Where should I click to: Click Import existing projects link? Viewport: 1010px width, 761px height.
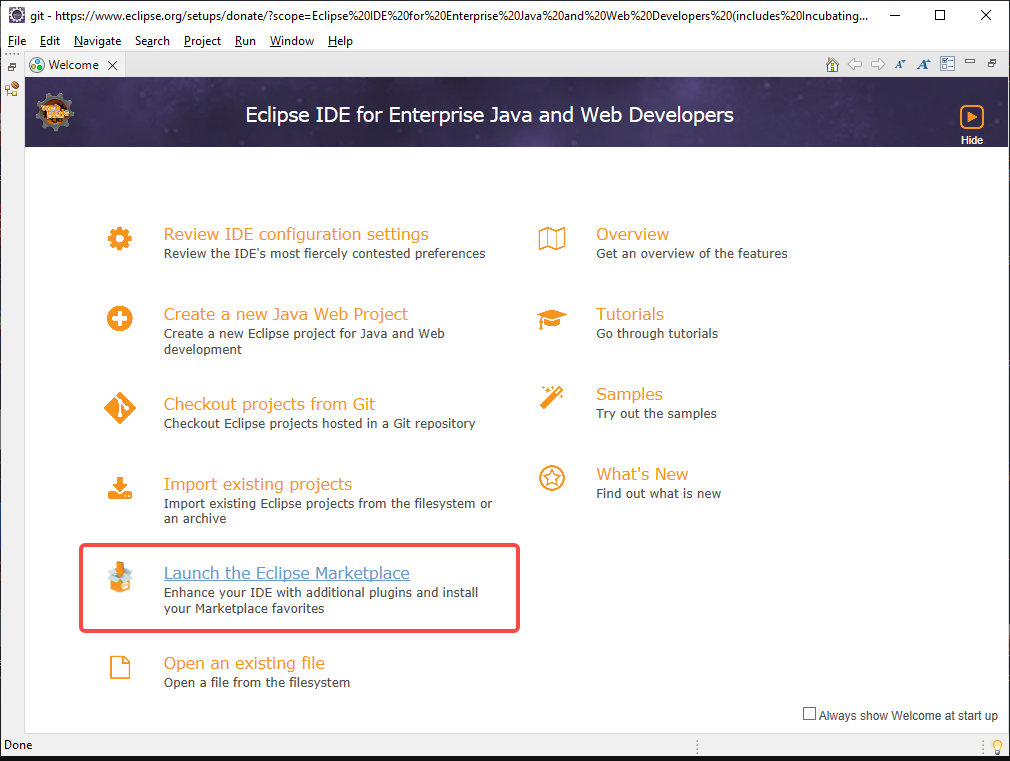point(258,484)
